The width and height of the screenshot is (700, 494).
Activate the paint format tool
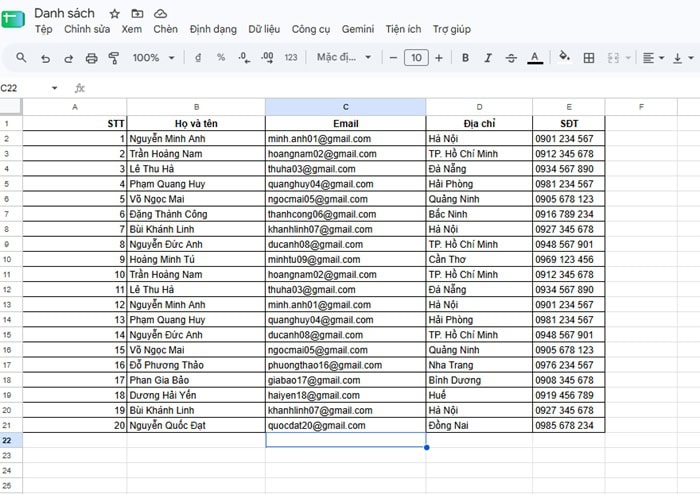click(114, 58)
